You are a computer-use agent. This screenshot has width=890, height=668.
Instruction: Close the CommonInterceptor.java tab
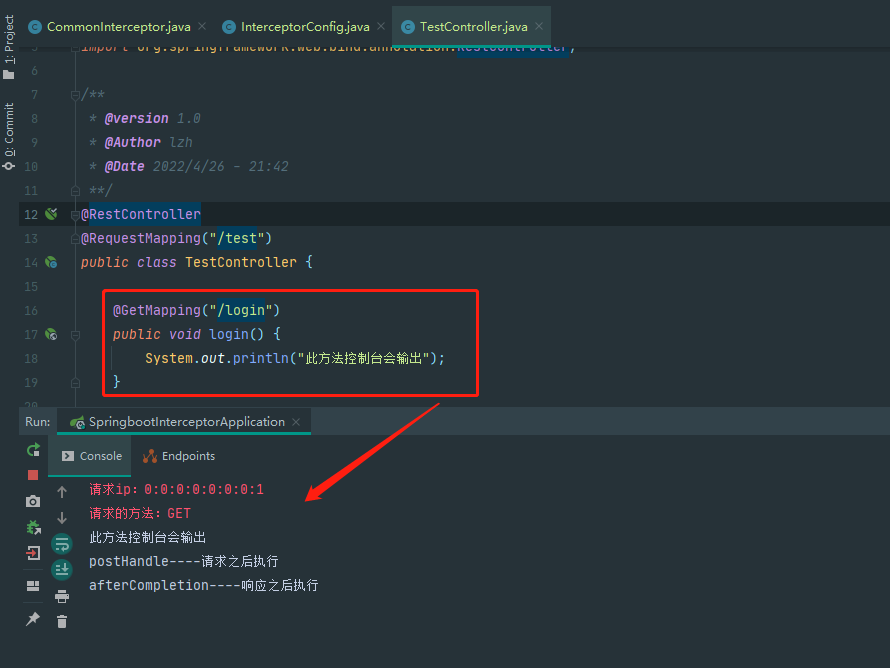pos(202,26)
